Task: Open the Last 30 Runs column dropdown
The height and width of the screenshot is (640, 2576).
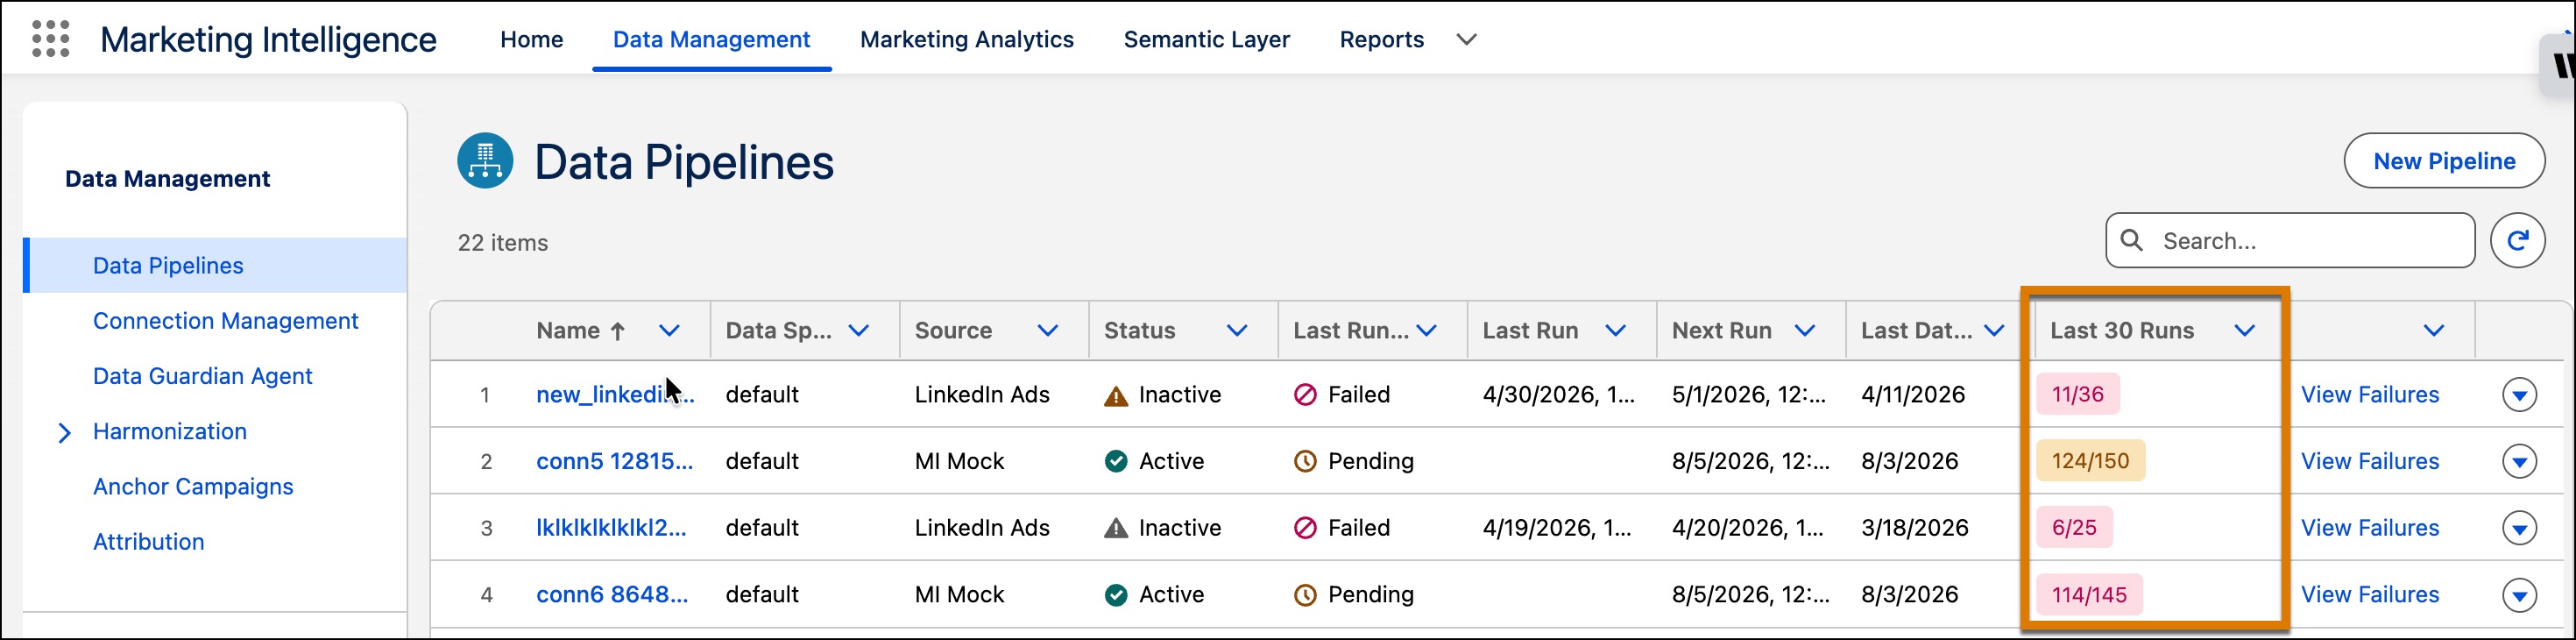Action: click(2245, 331)
